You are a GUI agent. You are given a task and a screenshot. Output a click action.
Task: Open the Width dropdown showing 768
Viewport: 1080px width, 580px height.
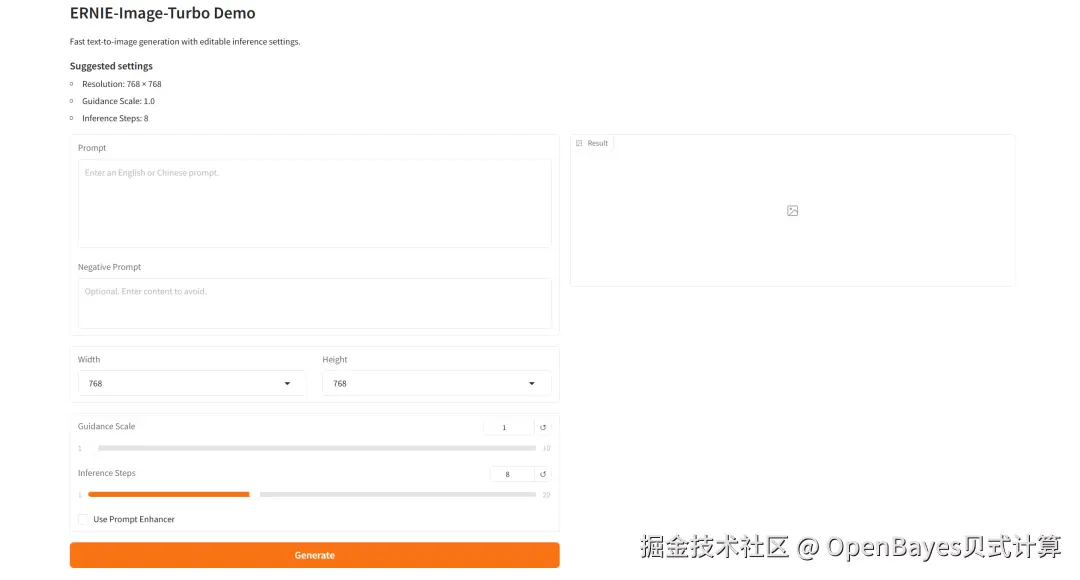(x=190, y=383)
